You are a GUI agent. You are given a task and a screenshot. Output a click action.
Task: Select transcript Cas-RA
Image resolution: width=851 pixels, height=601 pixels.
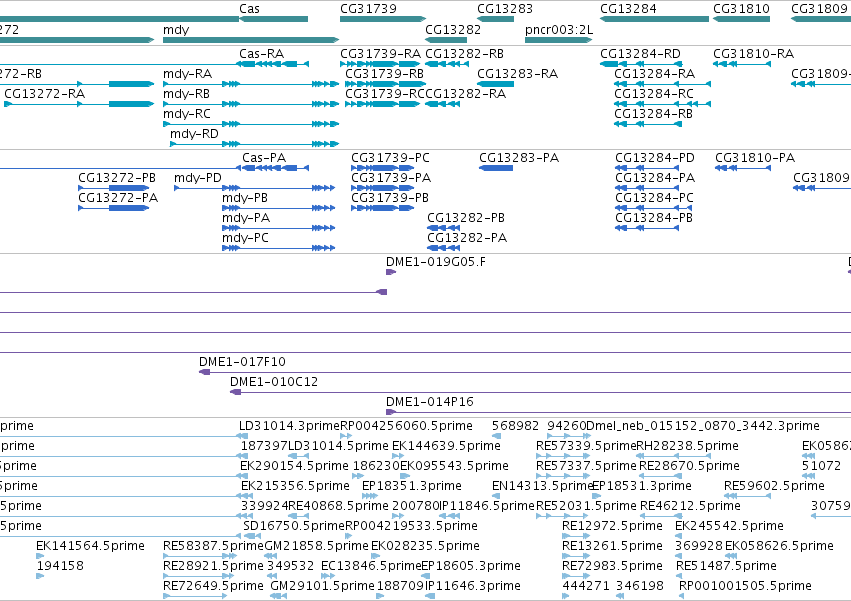[262, 54]
